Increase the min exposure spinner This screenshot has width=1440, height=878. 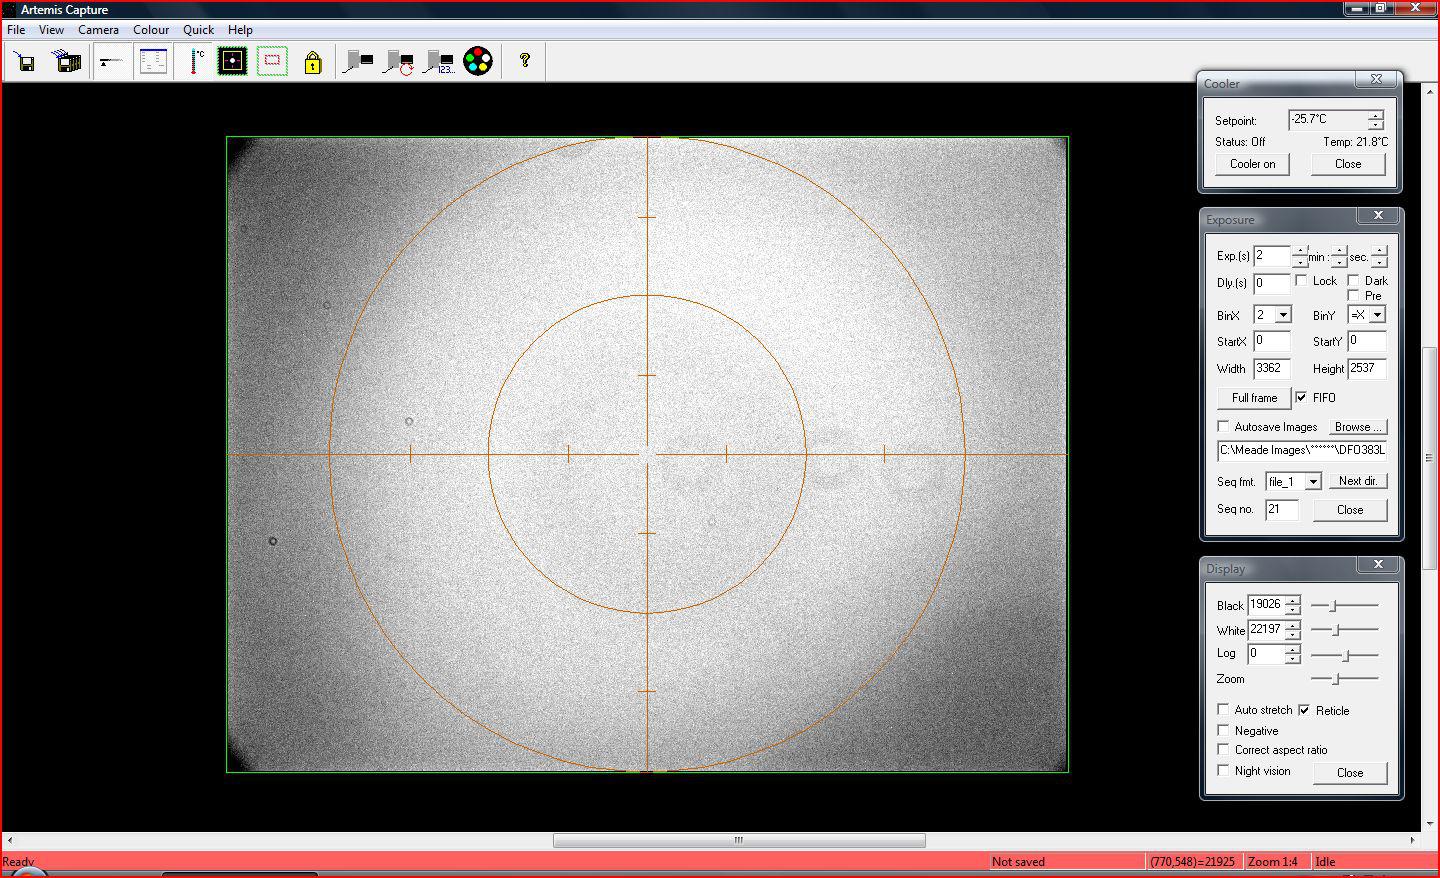click(x=1339, y=251)
